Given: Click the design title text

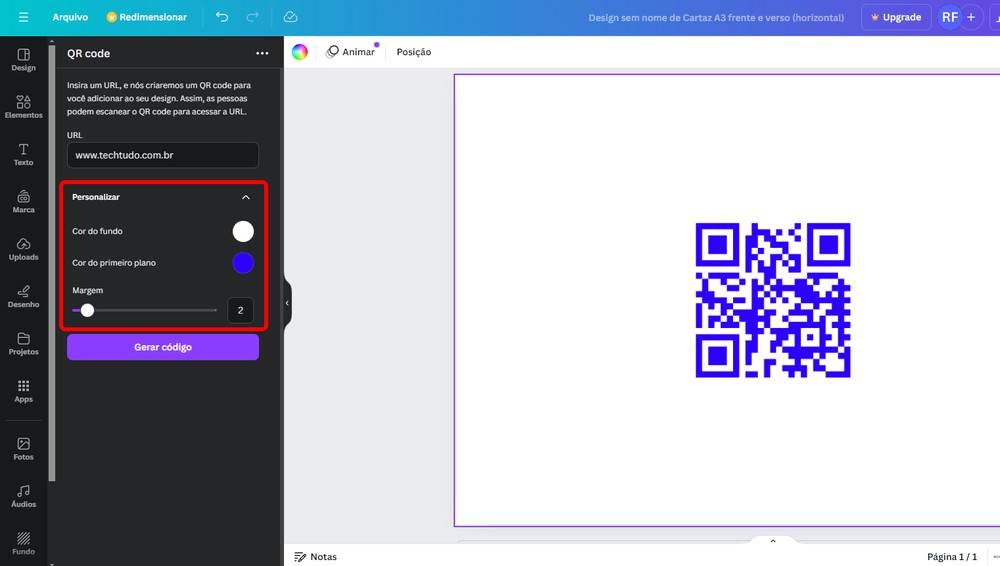Looking at the screenshot, I should [716, 18].
